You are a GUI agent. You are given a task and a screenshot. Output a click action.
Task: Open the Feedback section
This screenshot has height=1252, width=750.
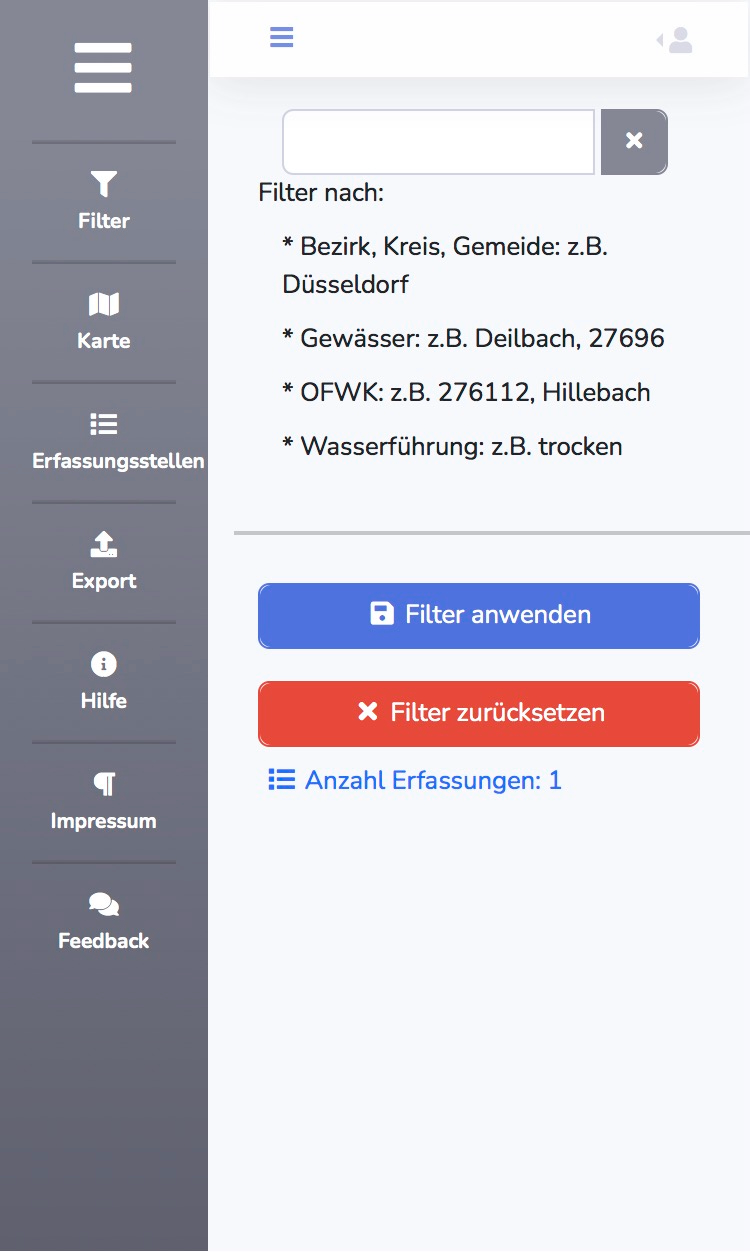pos(104,922)
